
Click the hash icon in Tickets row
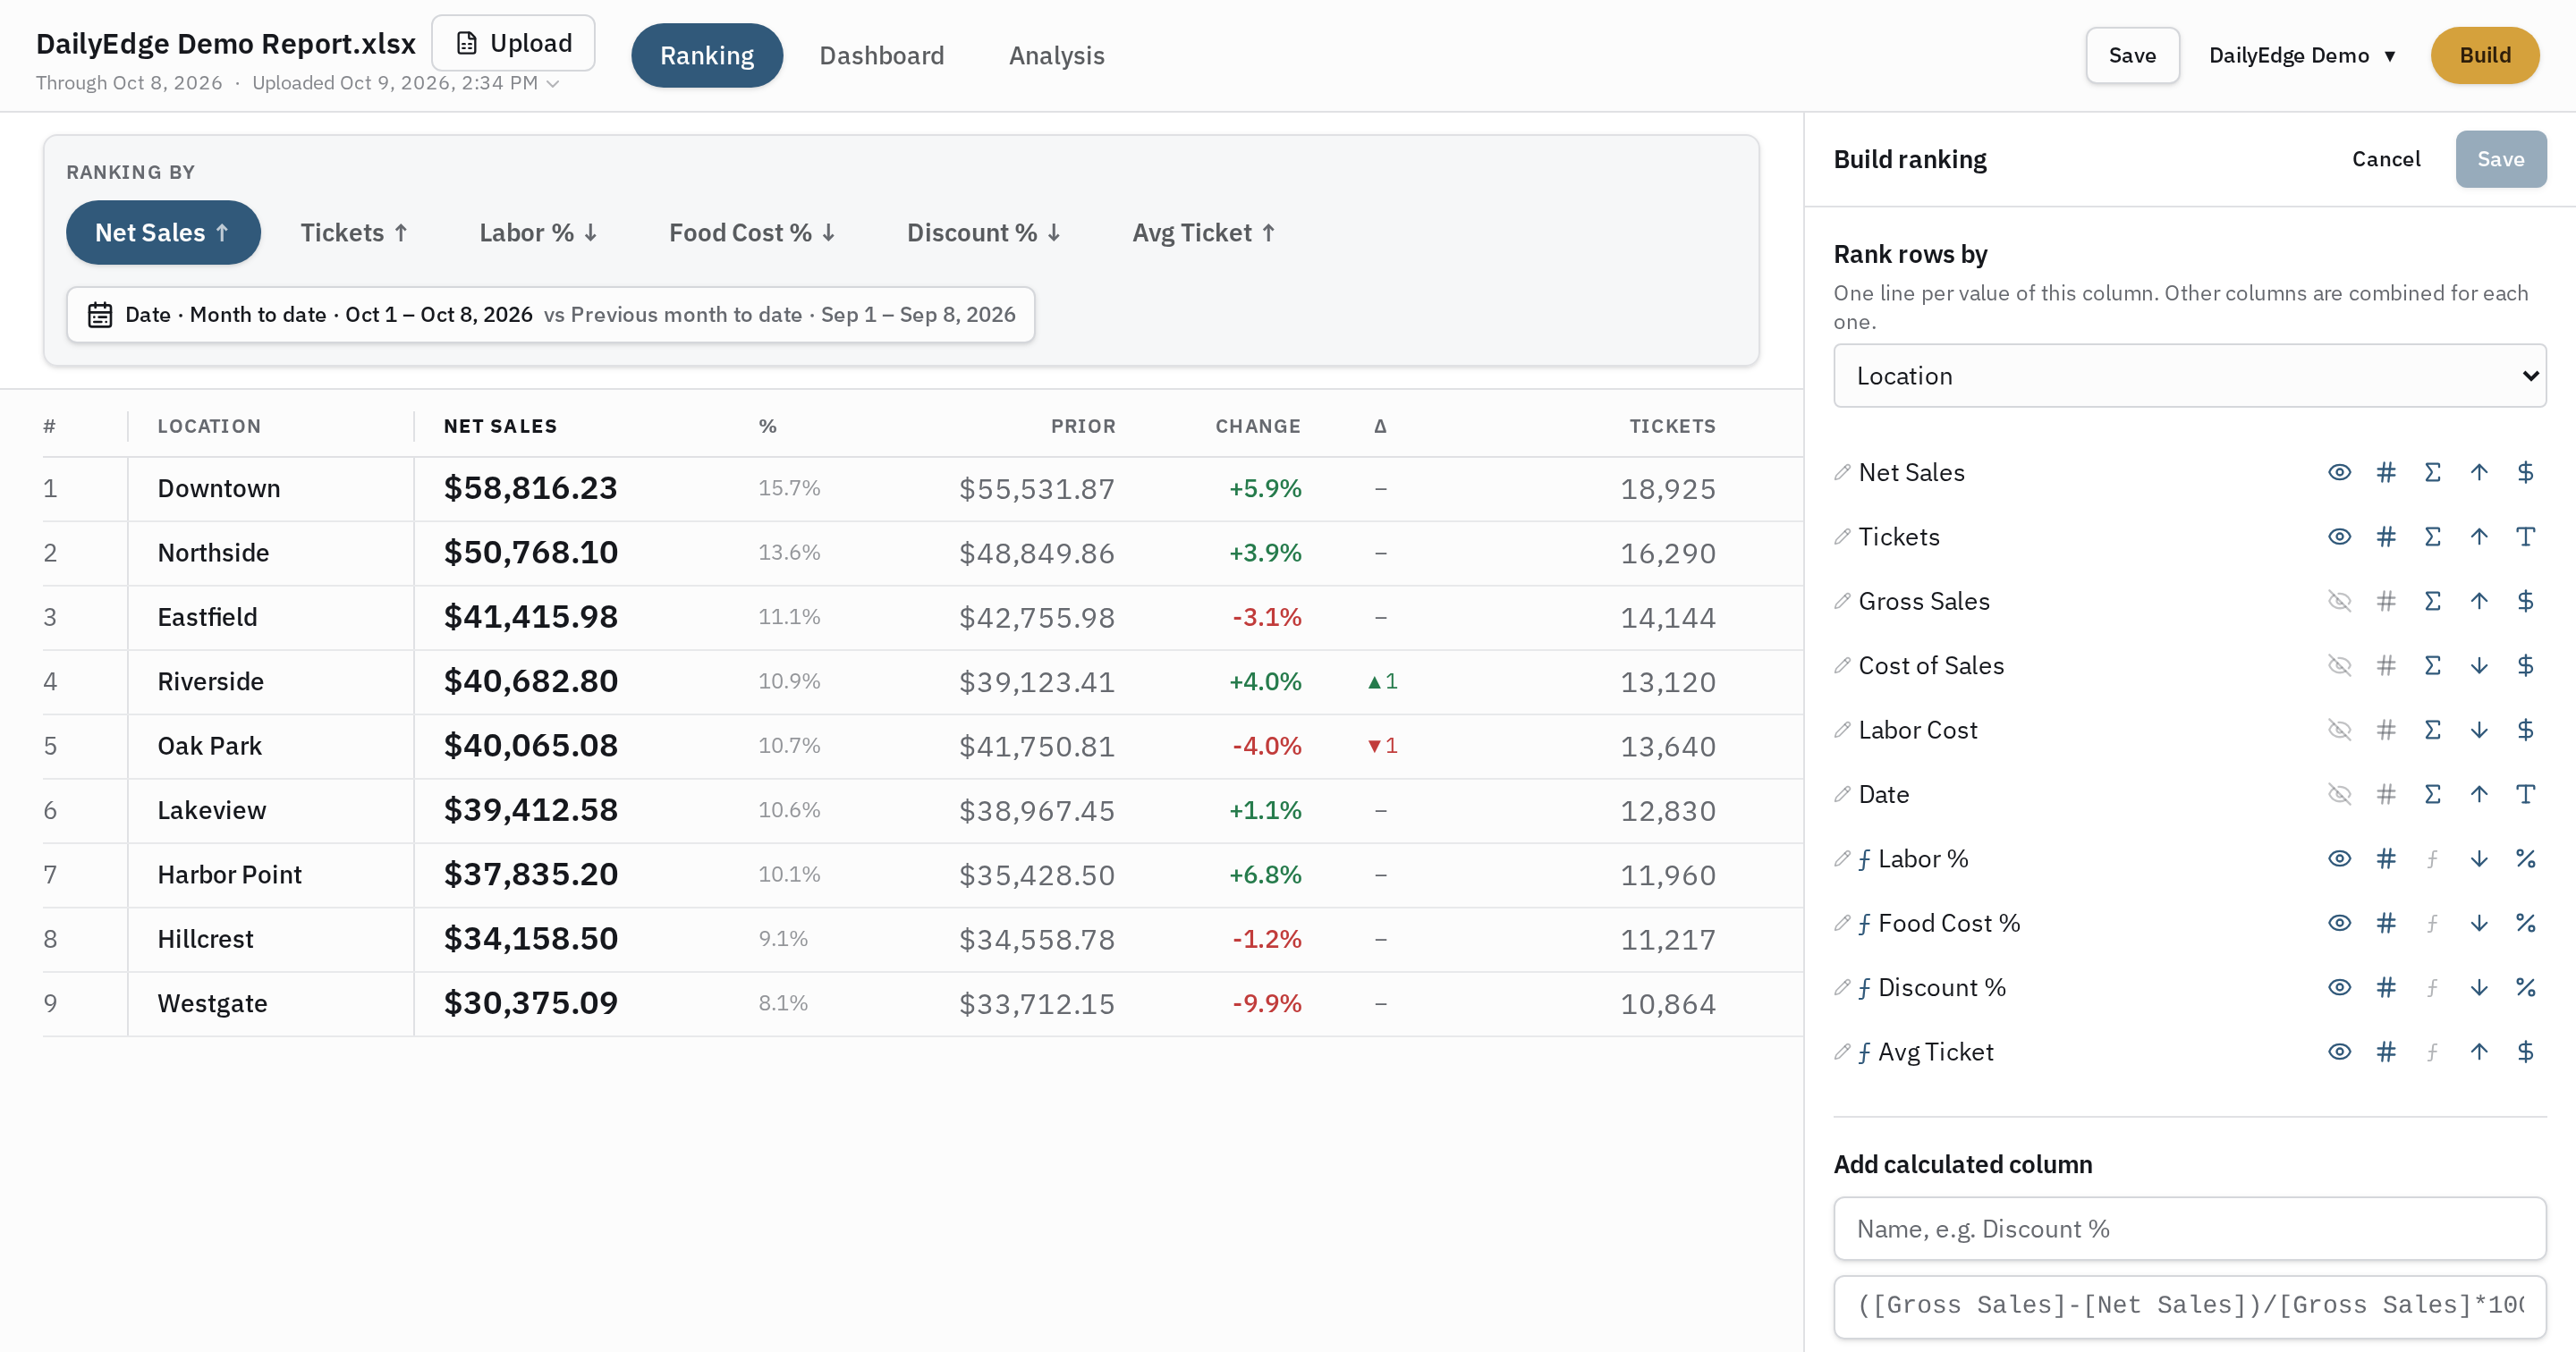[x=2386, y=537]
